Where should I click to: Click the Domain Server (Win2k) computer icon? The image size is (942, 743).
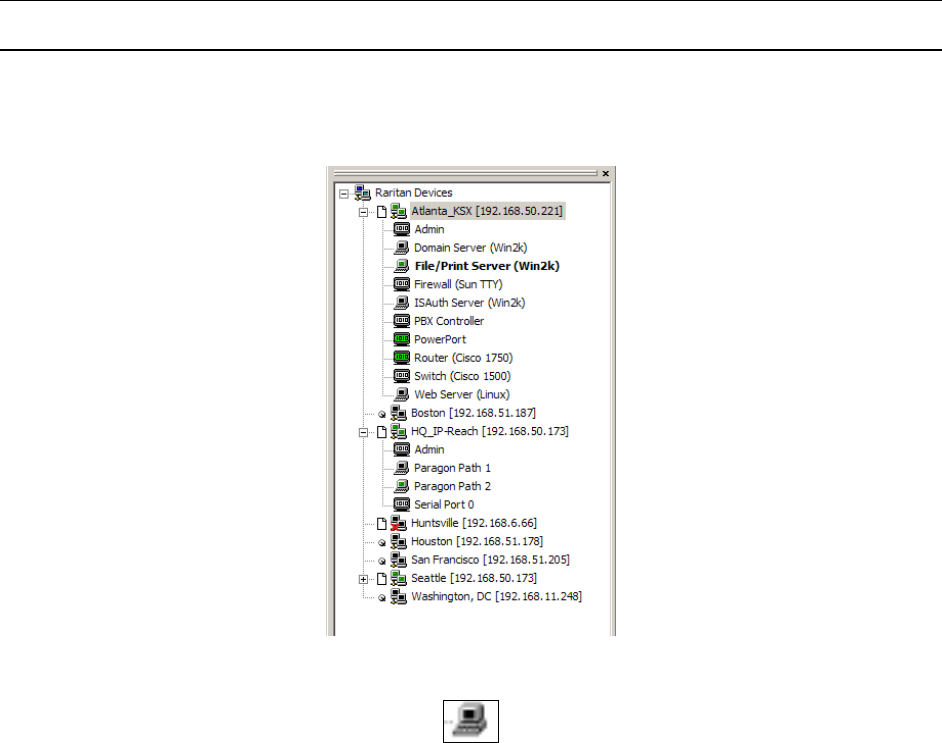(401, 247)
